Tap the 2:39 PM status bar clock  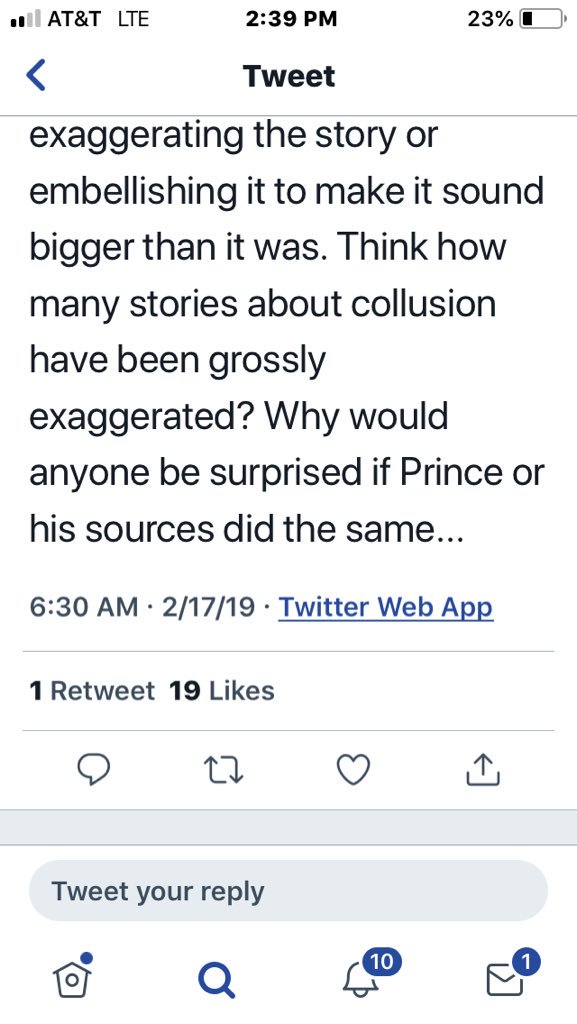coord(291,19)
